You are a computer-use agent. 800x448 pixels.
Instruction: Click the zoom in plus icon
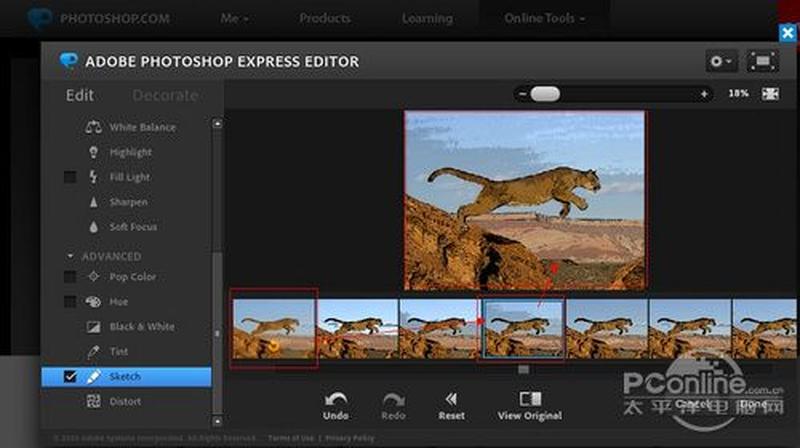point(704,94)
